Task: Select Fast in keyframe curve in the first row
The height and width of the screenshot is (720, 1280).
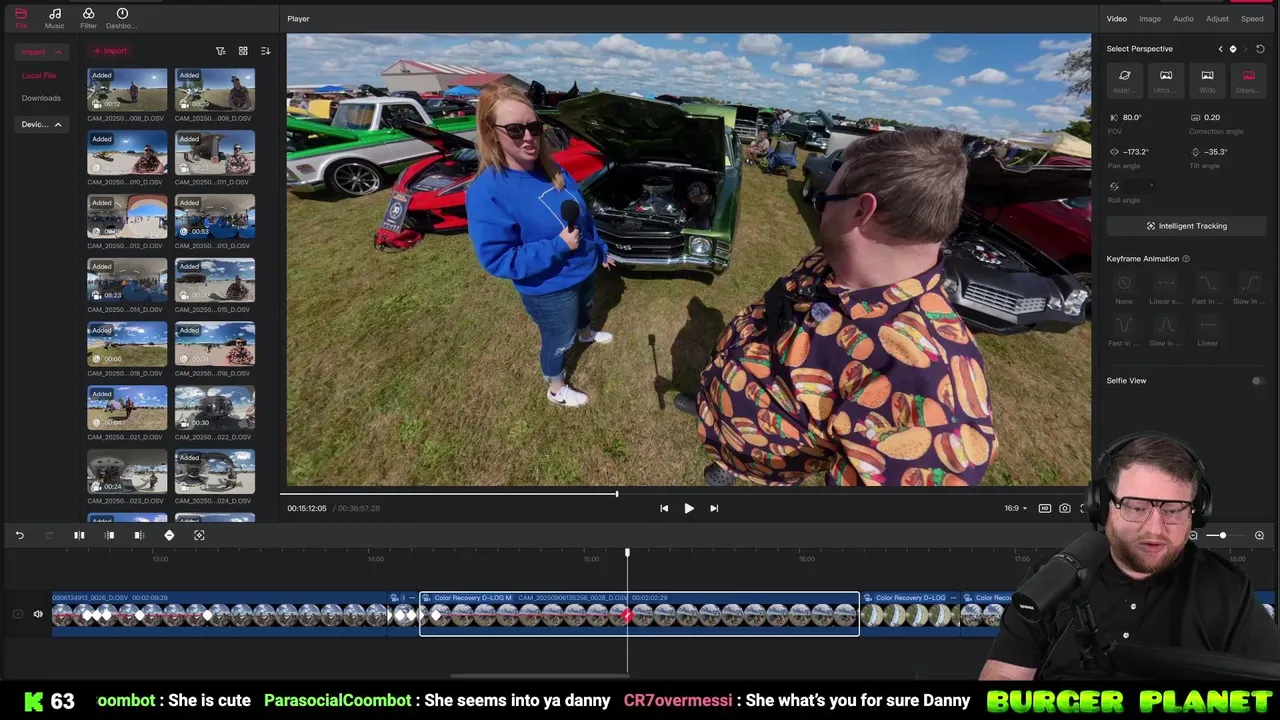Action: click(x=1207, y=288)
